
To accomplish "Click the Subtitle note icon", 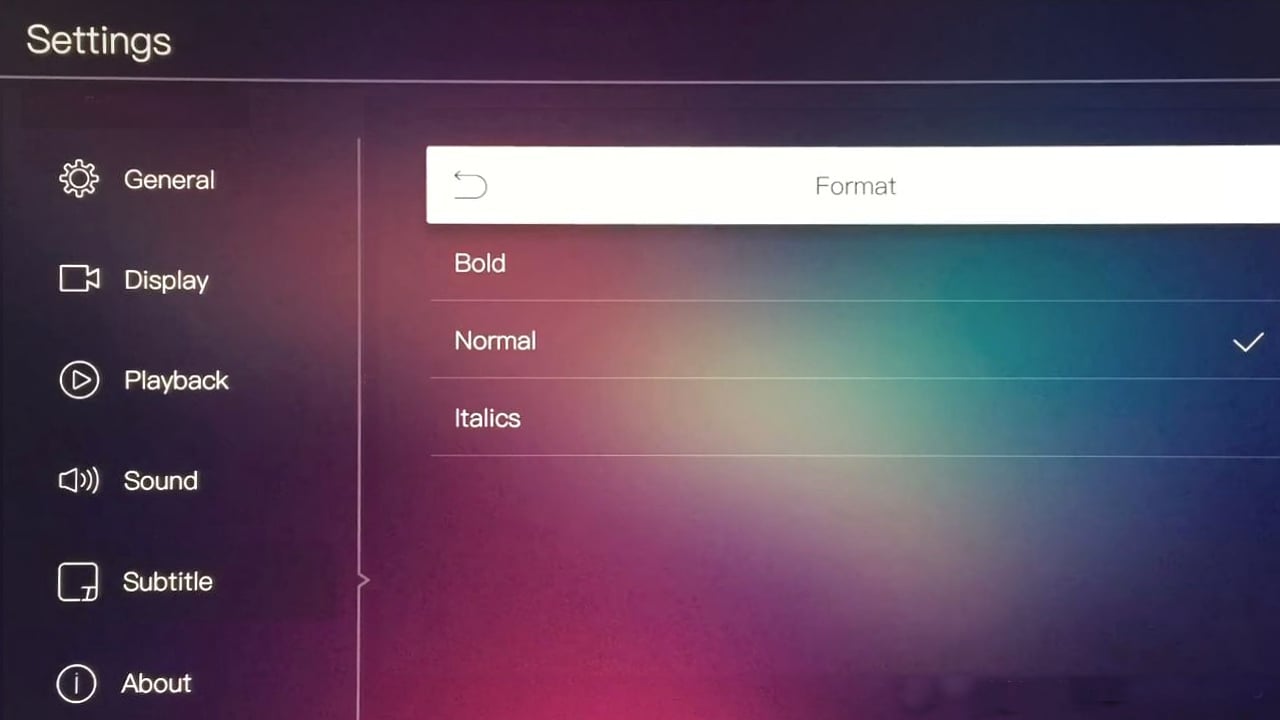I will coord(78,582).
